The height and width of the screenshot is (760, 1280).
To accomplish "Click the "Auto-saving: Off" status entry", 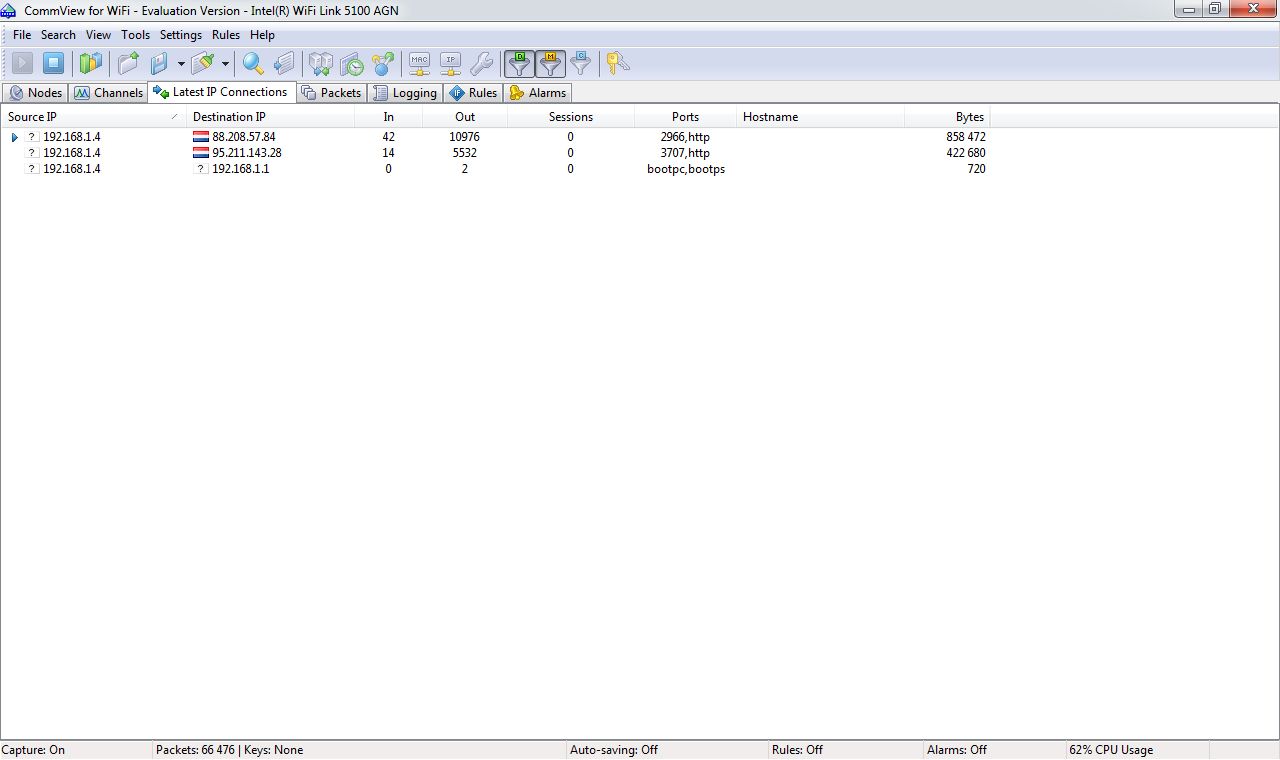I will [x=614, y=750].
